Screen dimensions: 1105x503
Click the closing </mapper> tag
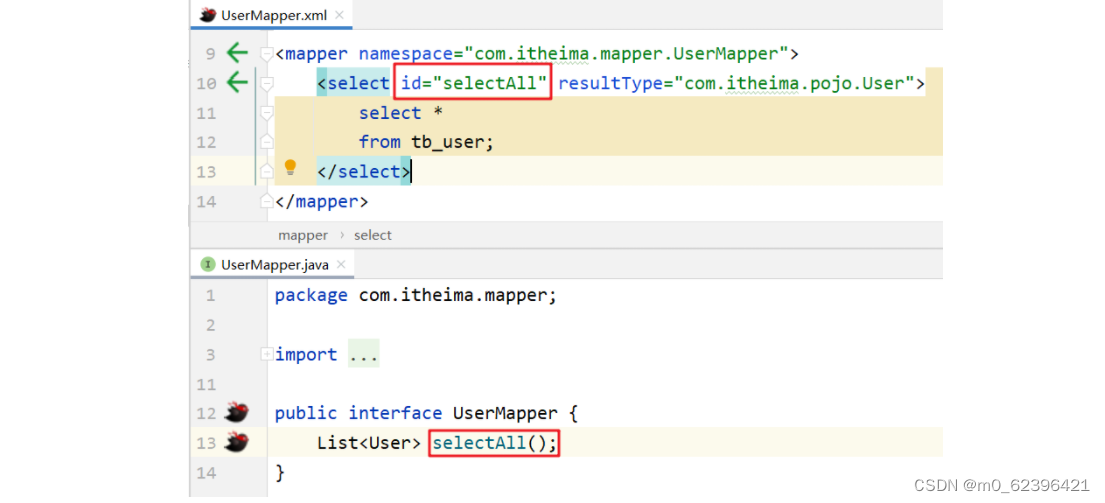tap(321, 201)
